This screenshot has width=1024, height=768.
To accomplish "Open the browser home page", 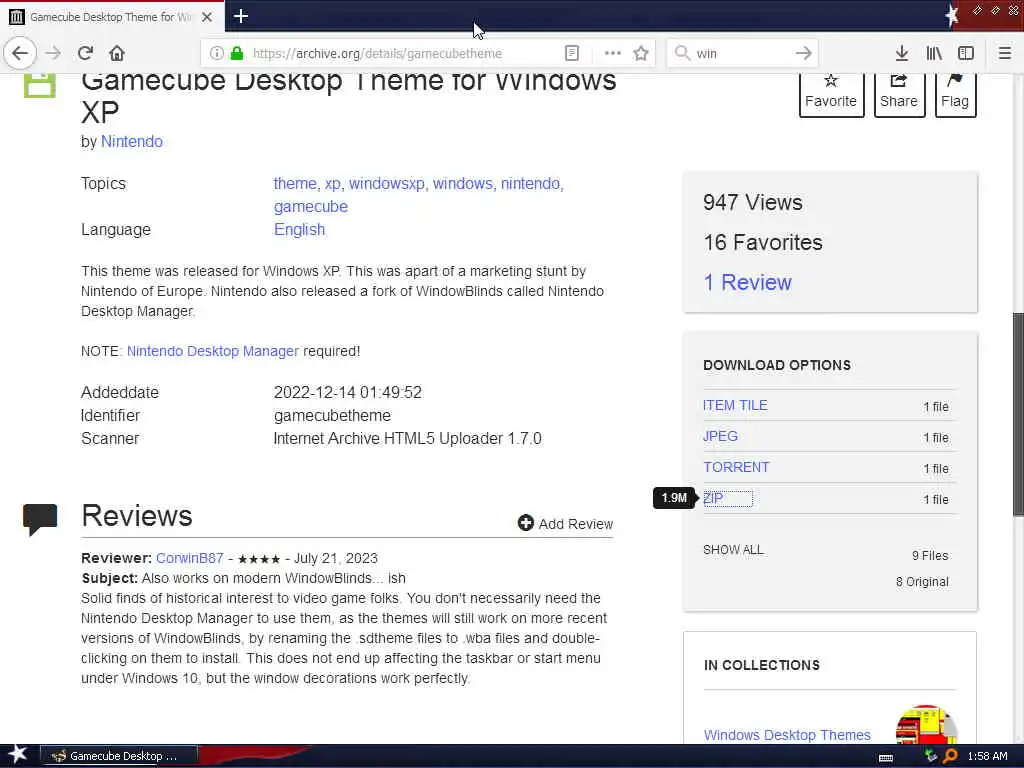I will [116, 53].
